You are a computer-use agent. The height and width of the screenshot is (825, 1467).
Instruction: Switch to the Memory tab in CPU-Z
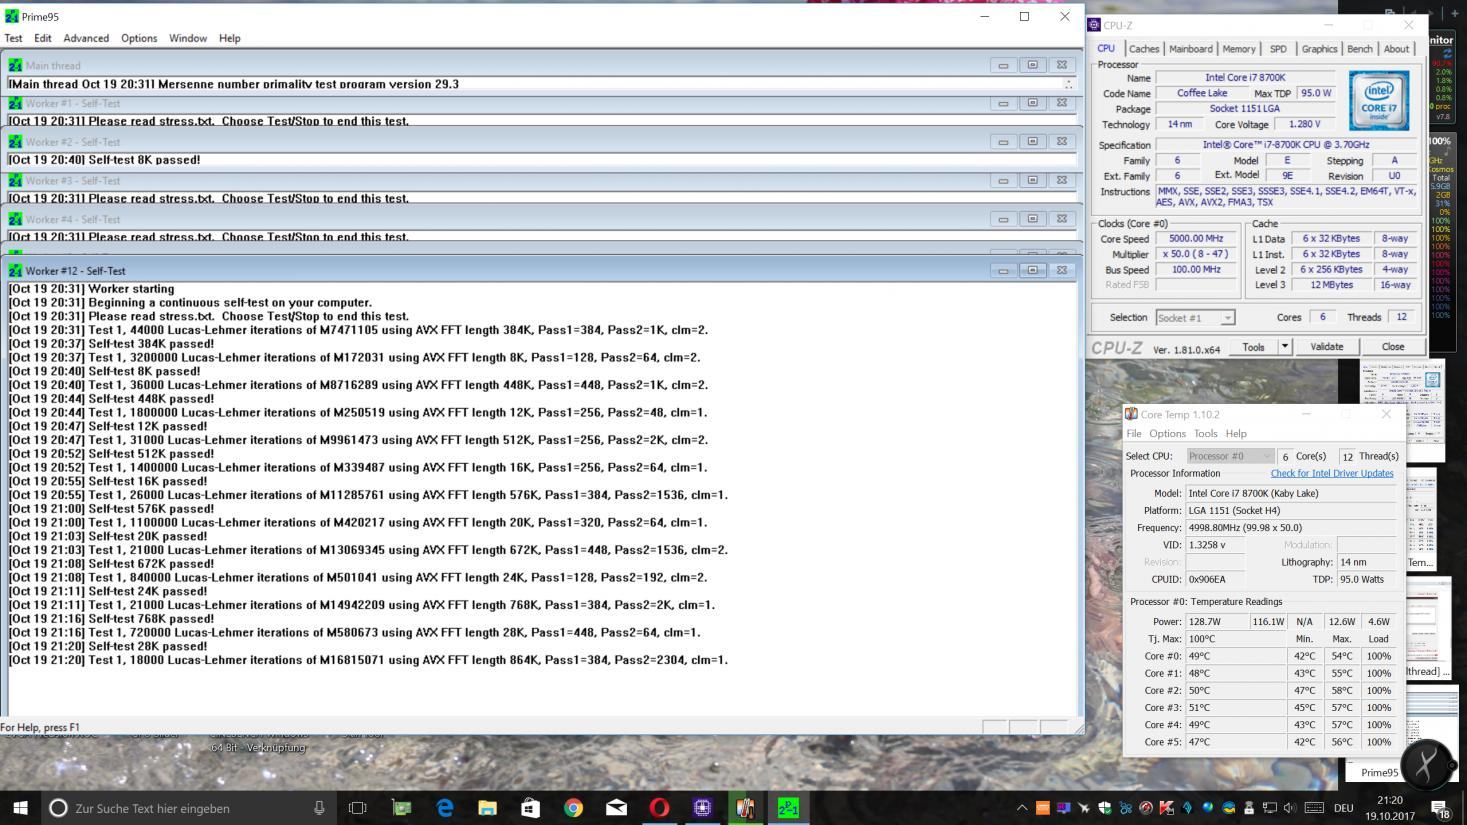pos(1239,49)
